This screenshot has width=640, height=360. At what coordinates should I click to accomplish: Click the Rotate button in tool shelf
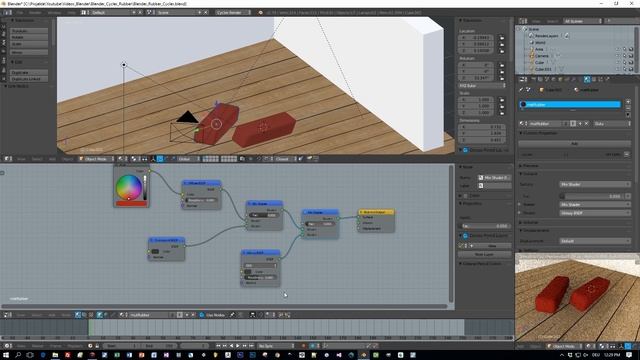tap(29, 37)
